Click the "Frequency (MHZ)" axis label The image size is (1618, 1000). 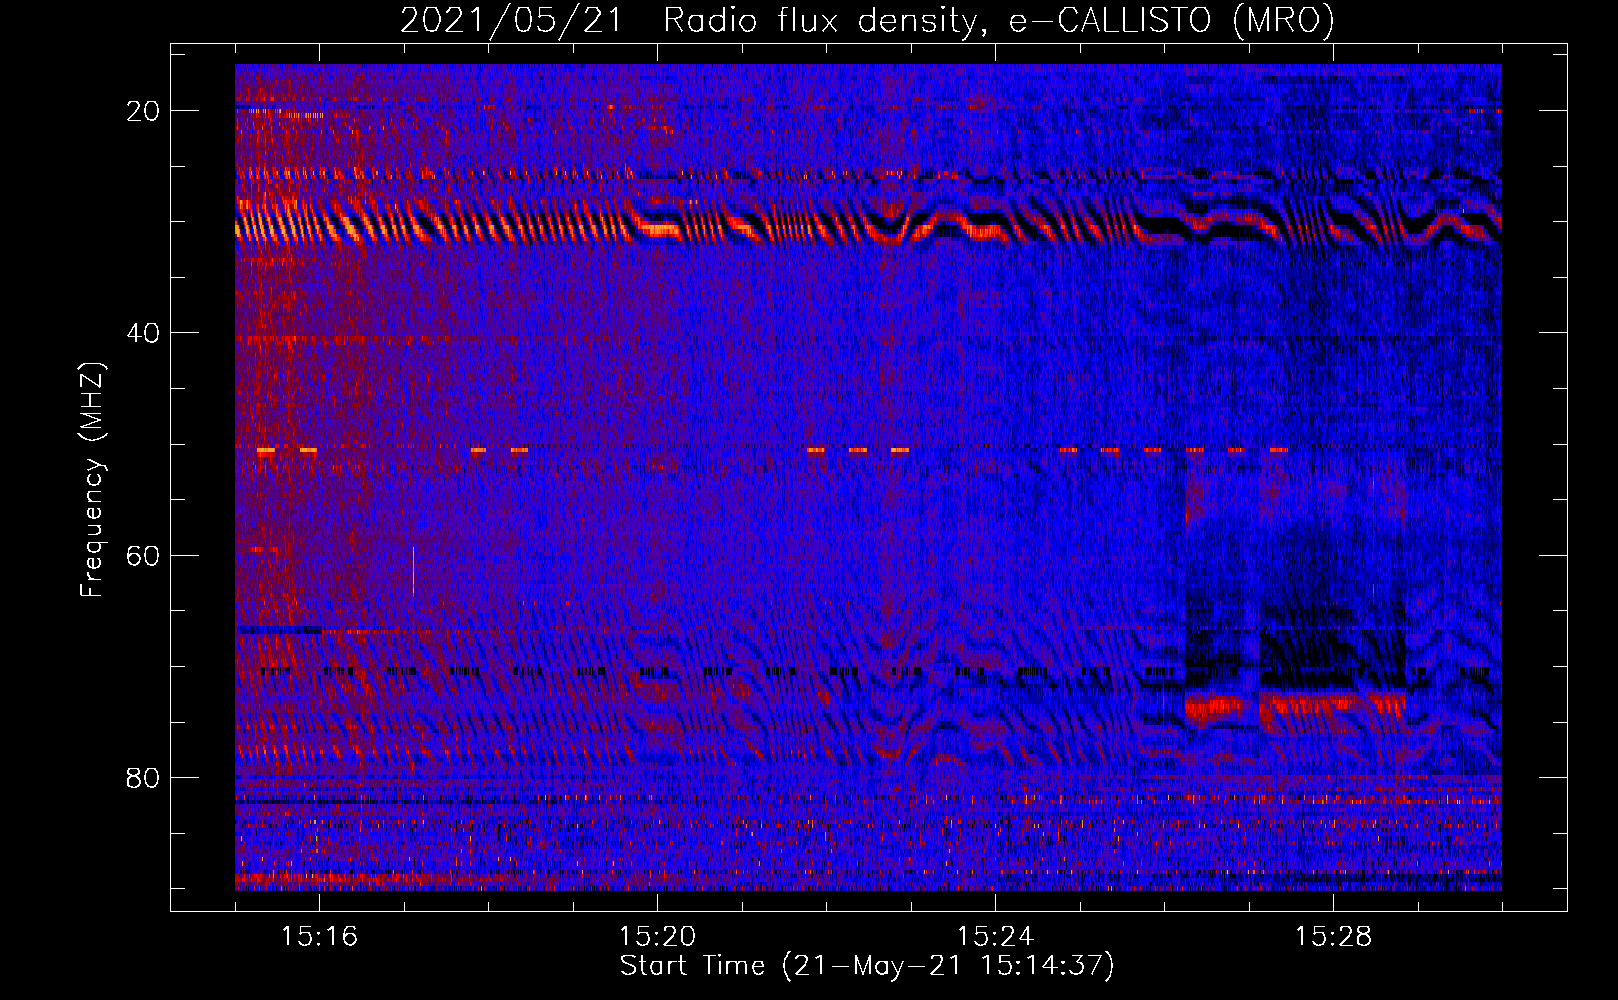click(x=91, y=479)
